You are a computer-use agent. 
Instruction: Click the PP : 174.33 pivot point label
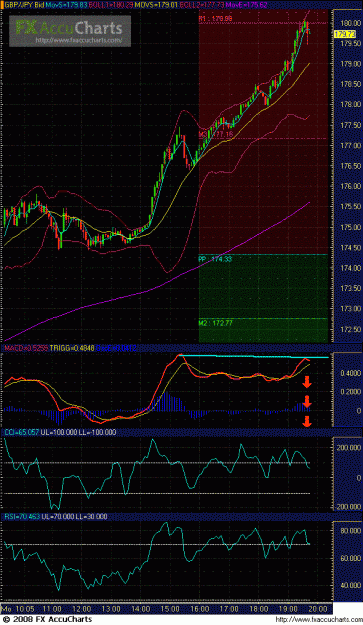[x=216, y=259]
